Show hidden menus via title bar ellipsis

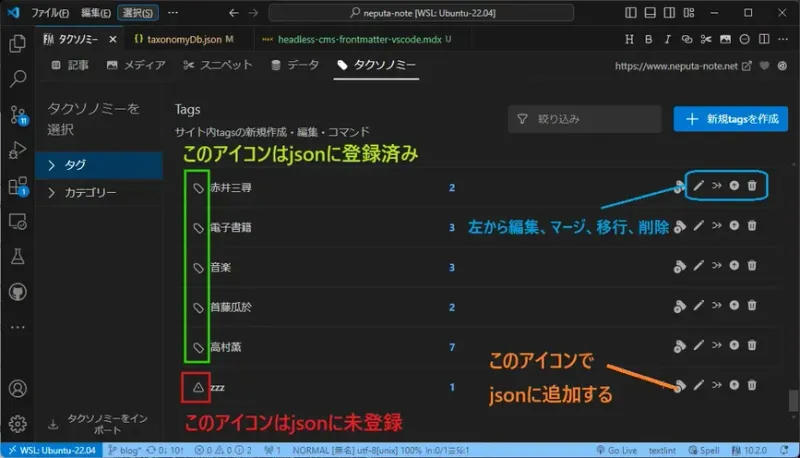pyautogui.click(x=173, y=13)
